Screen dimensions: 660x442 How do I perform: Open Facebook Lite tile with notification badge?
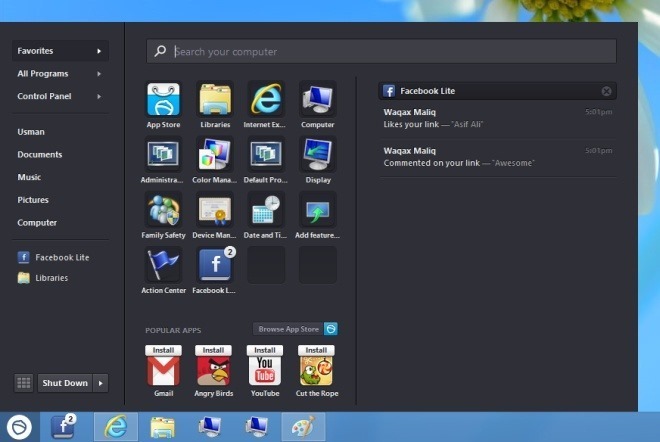point(214,266)
